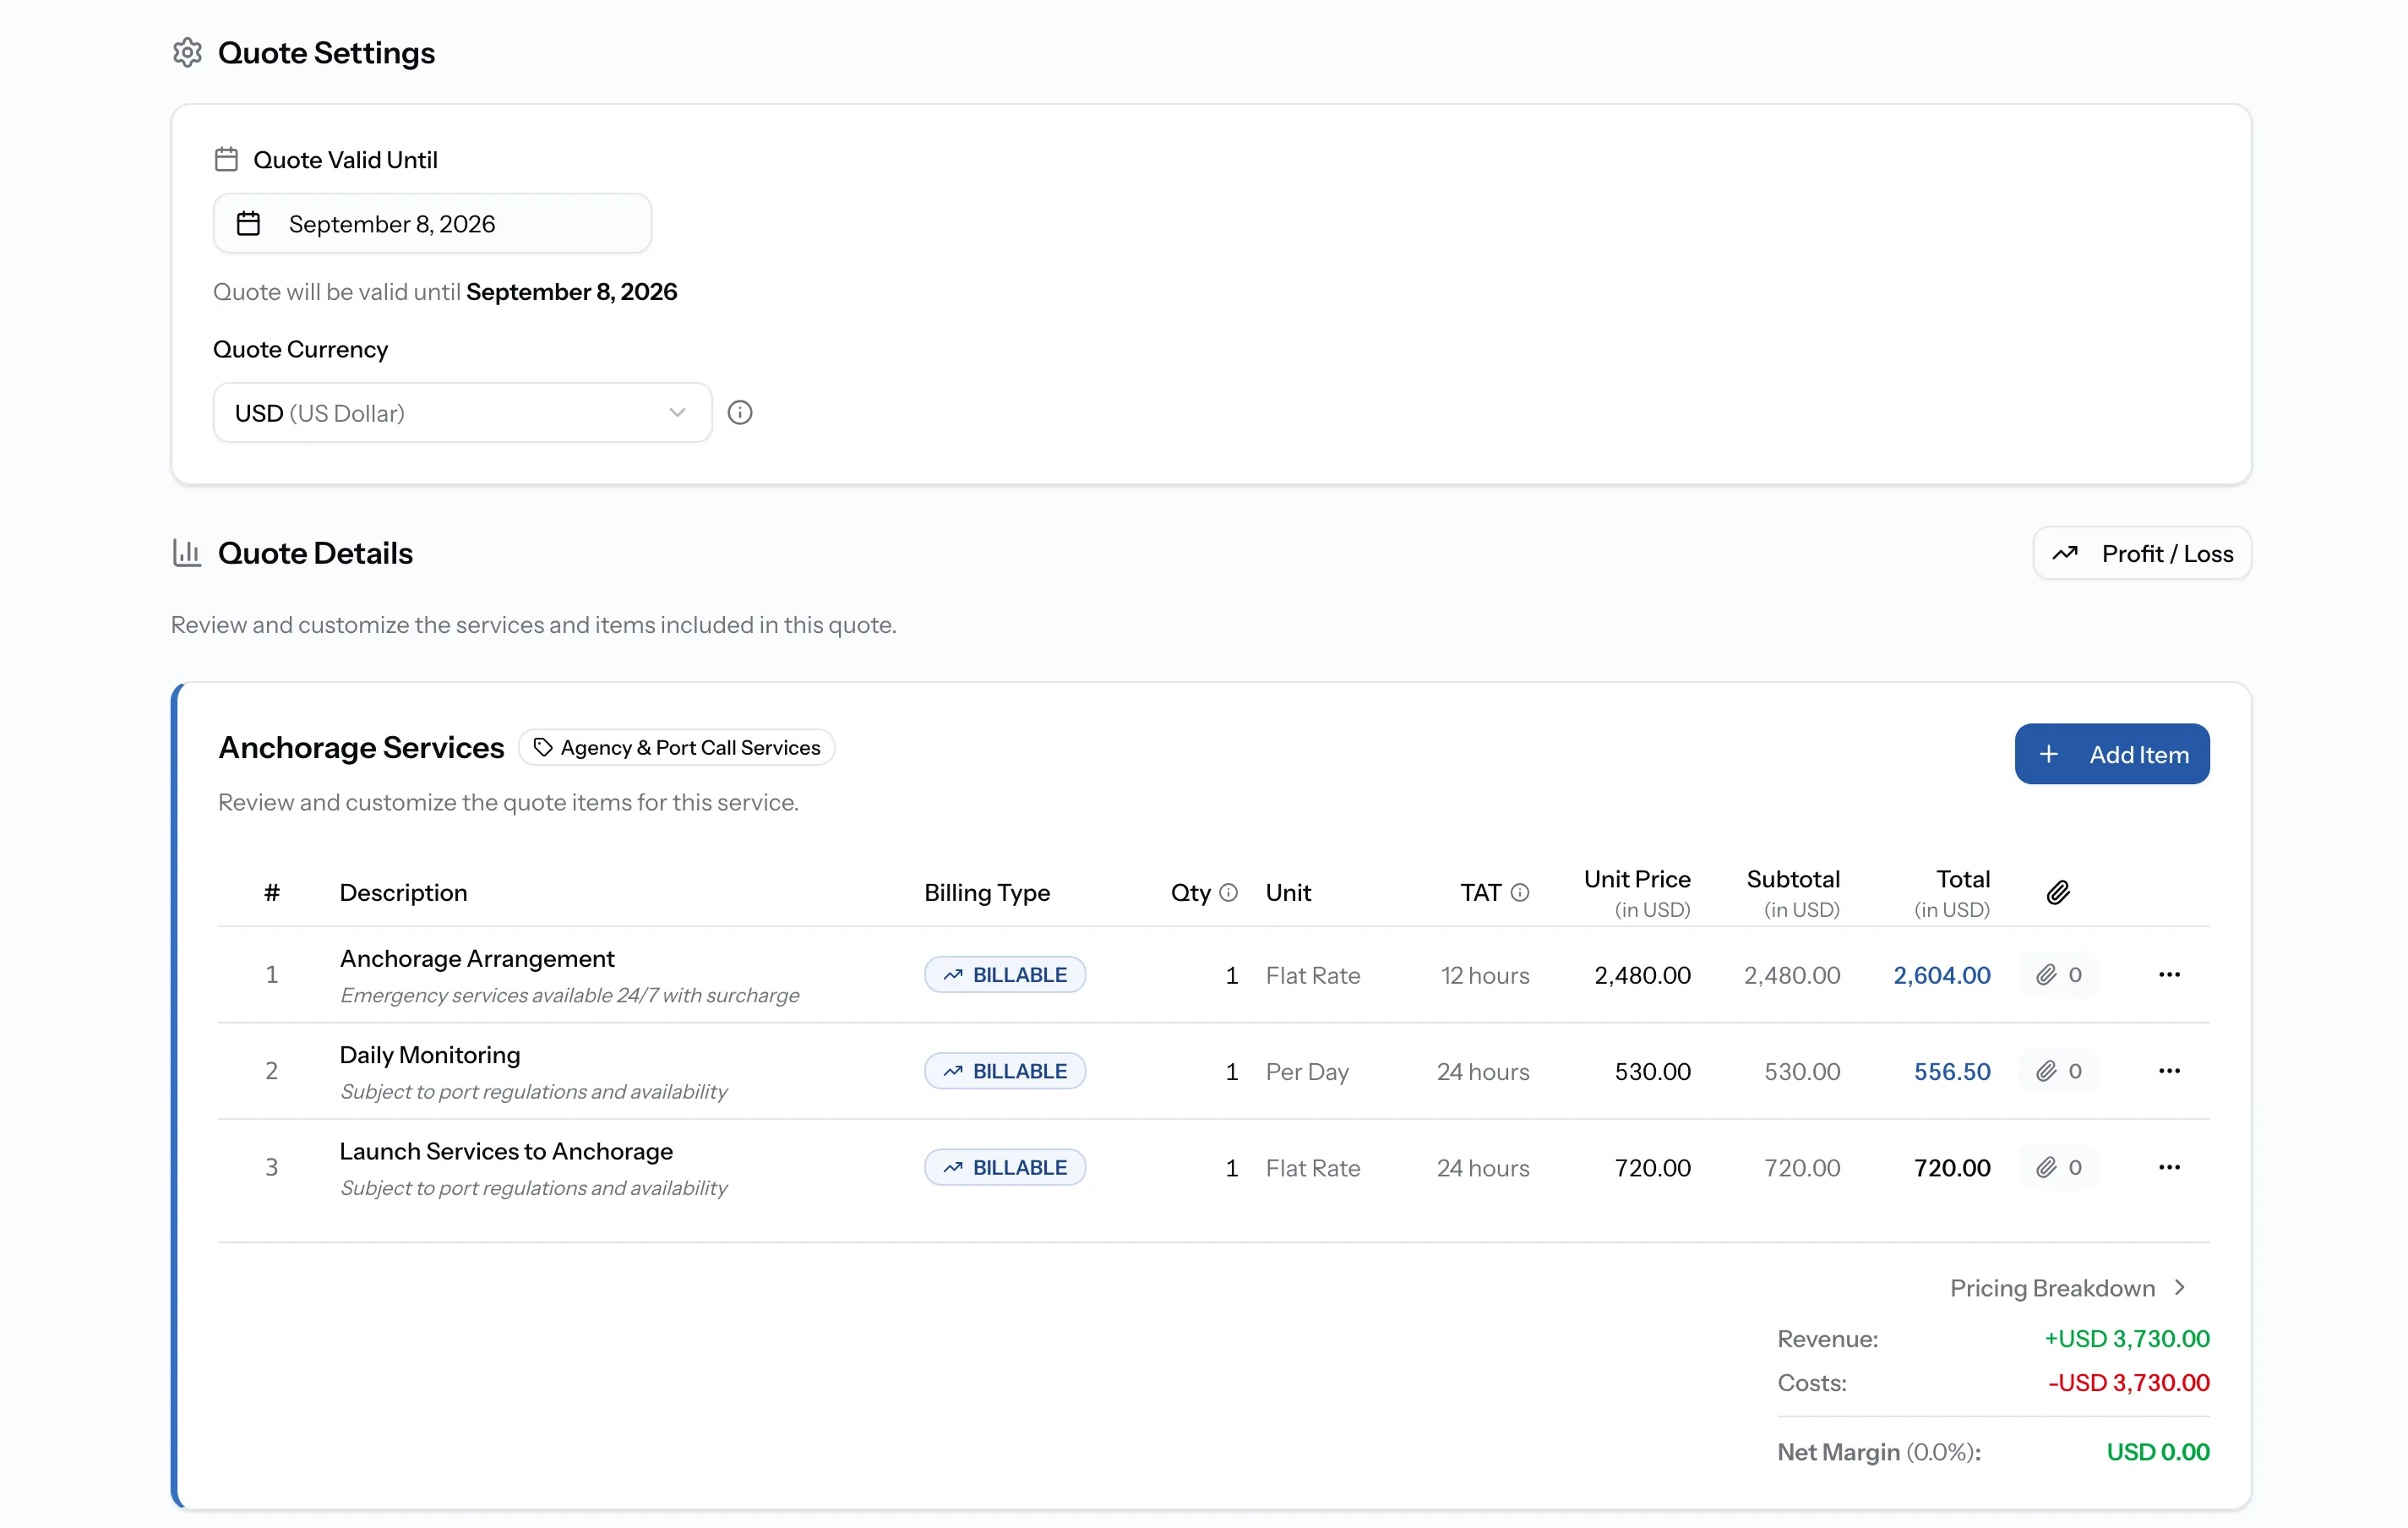Click the 2,604.00 total value
The width and height of the screenshot is (2408, 1528).
pos(1941,975)
